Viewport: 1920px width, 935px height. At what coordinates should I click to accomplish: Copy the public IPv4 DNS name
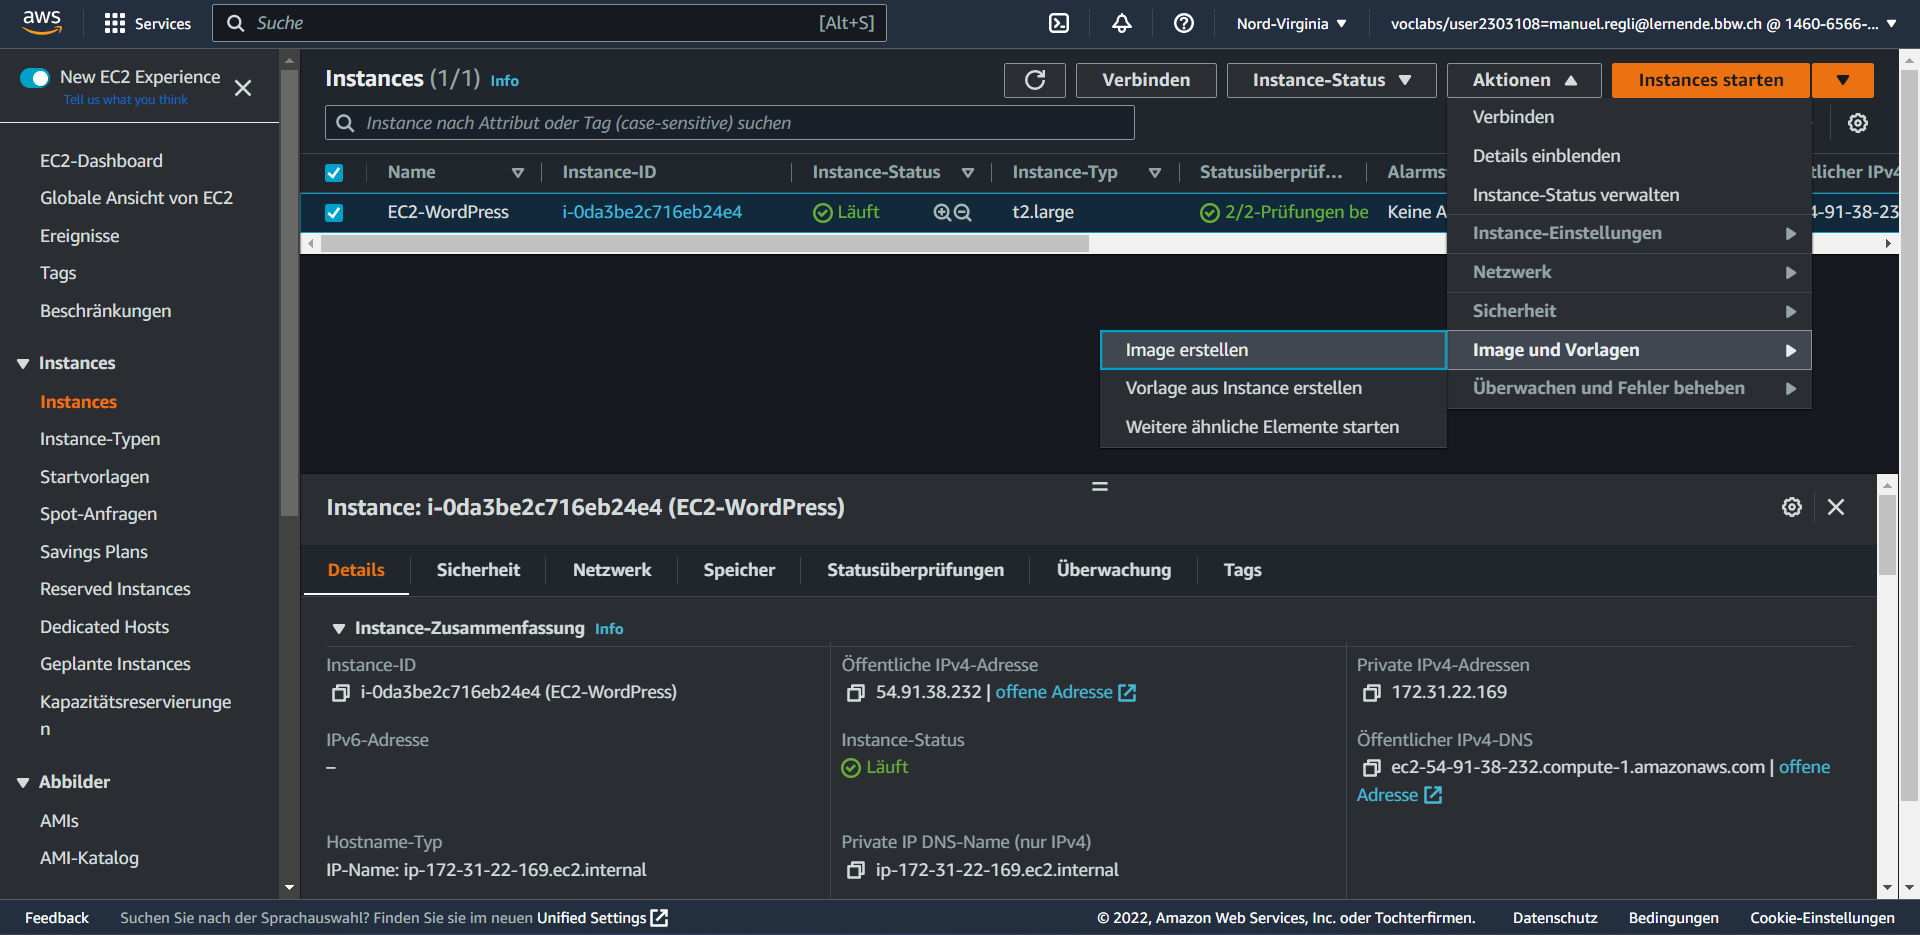(1372, 768)
